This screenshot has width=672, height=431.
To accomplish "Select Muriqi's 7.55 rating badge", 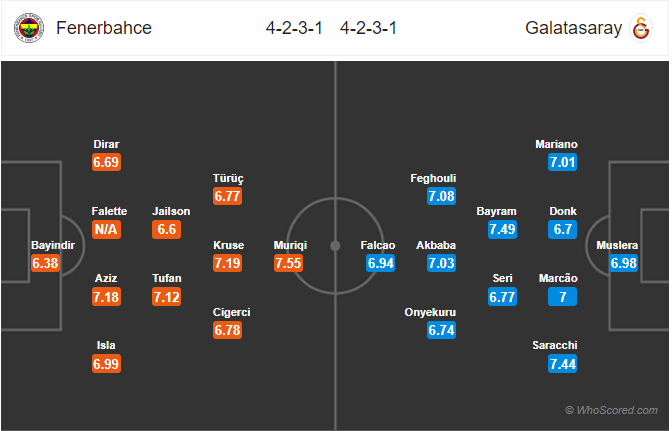I will coord(288,263).
